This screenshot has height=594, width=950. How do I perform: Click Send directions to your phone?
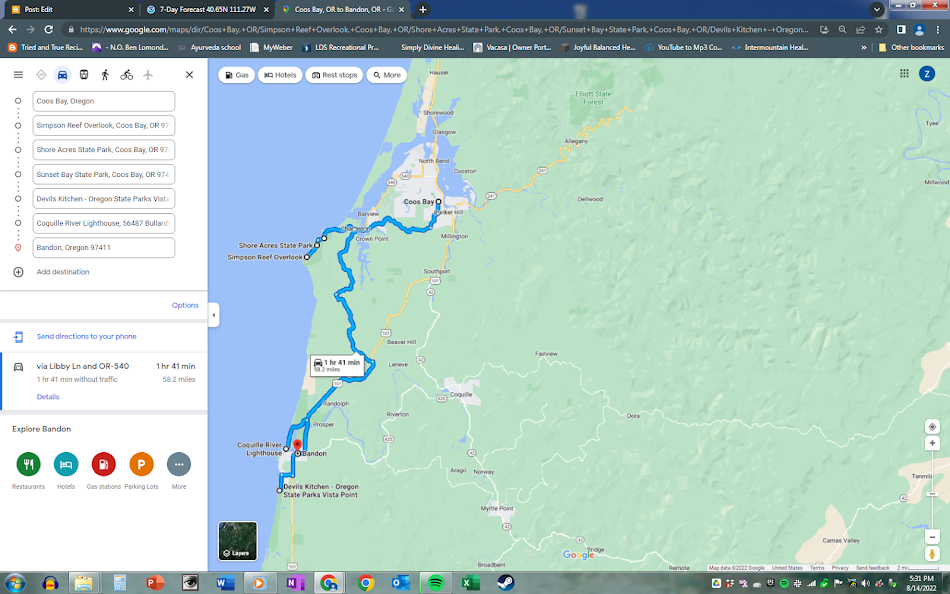click(x=86, y=336)
